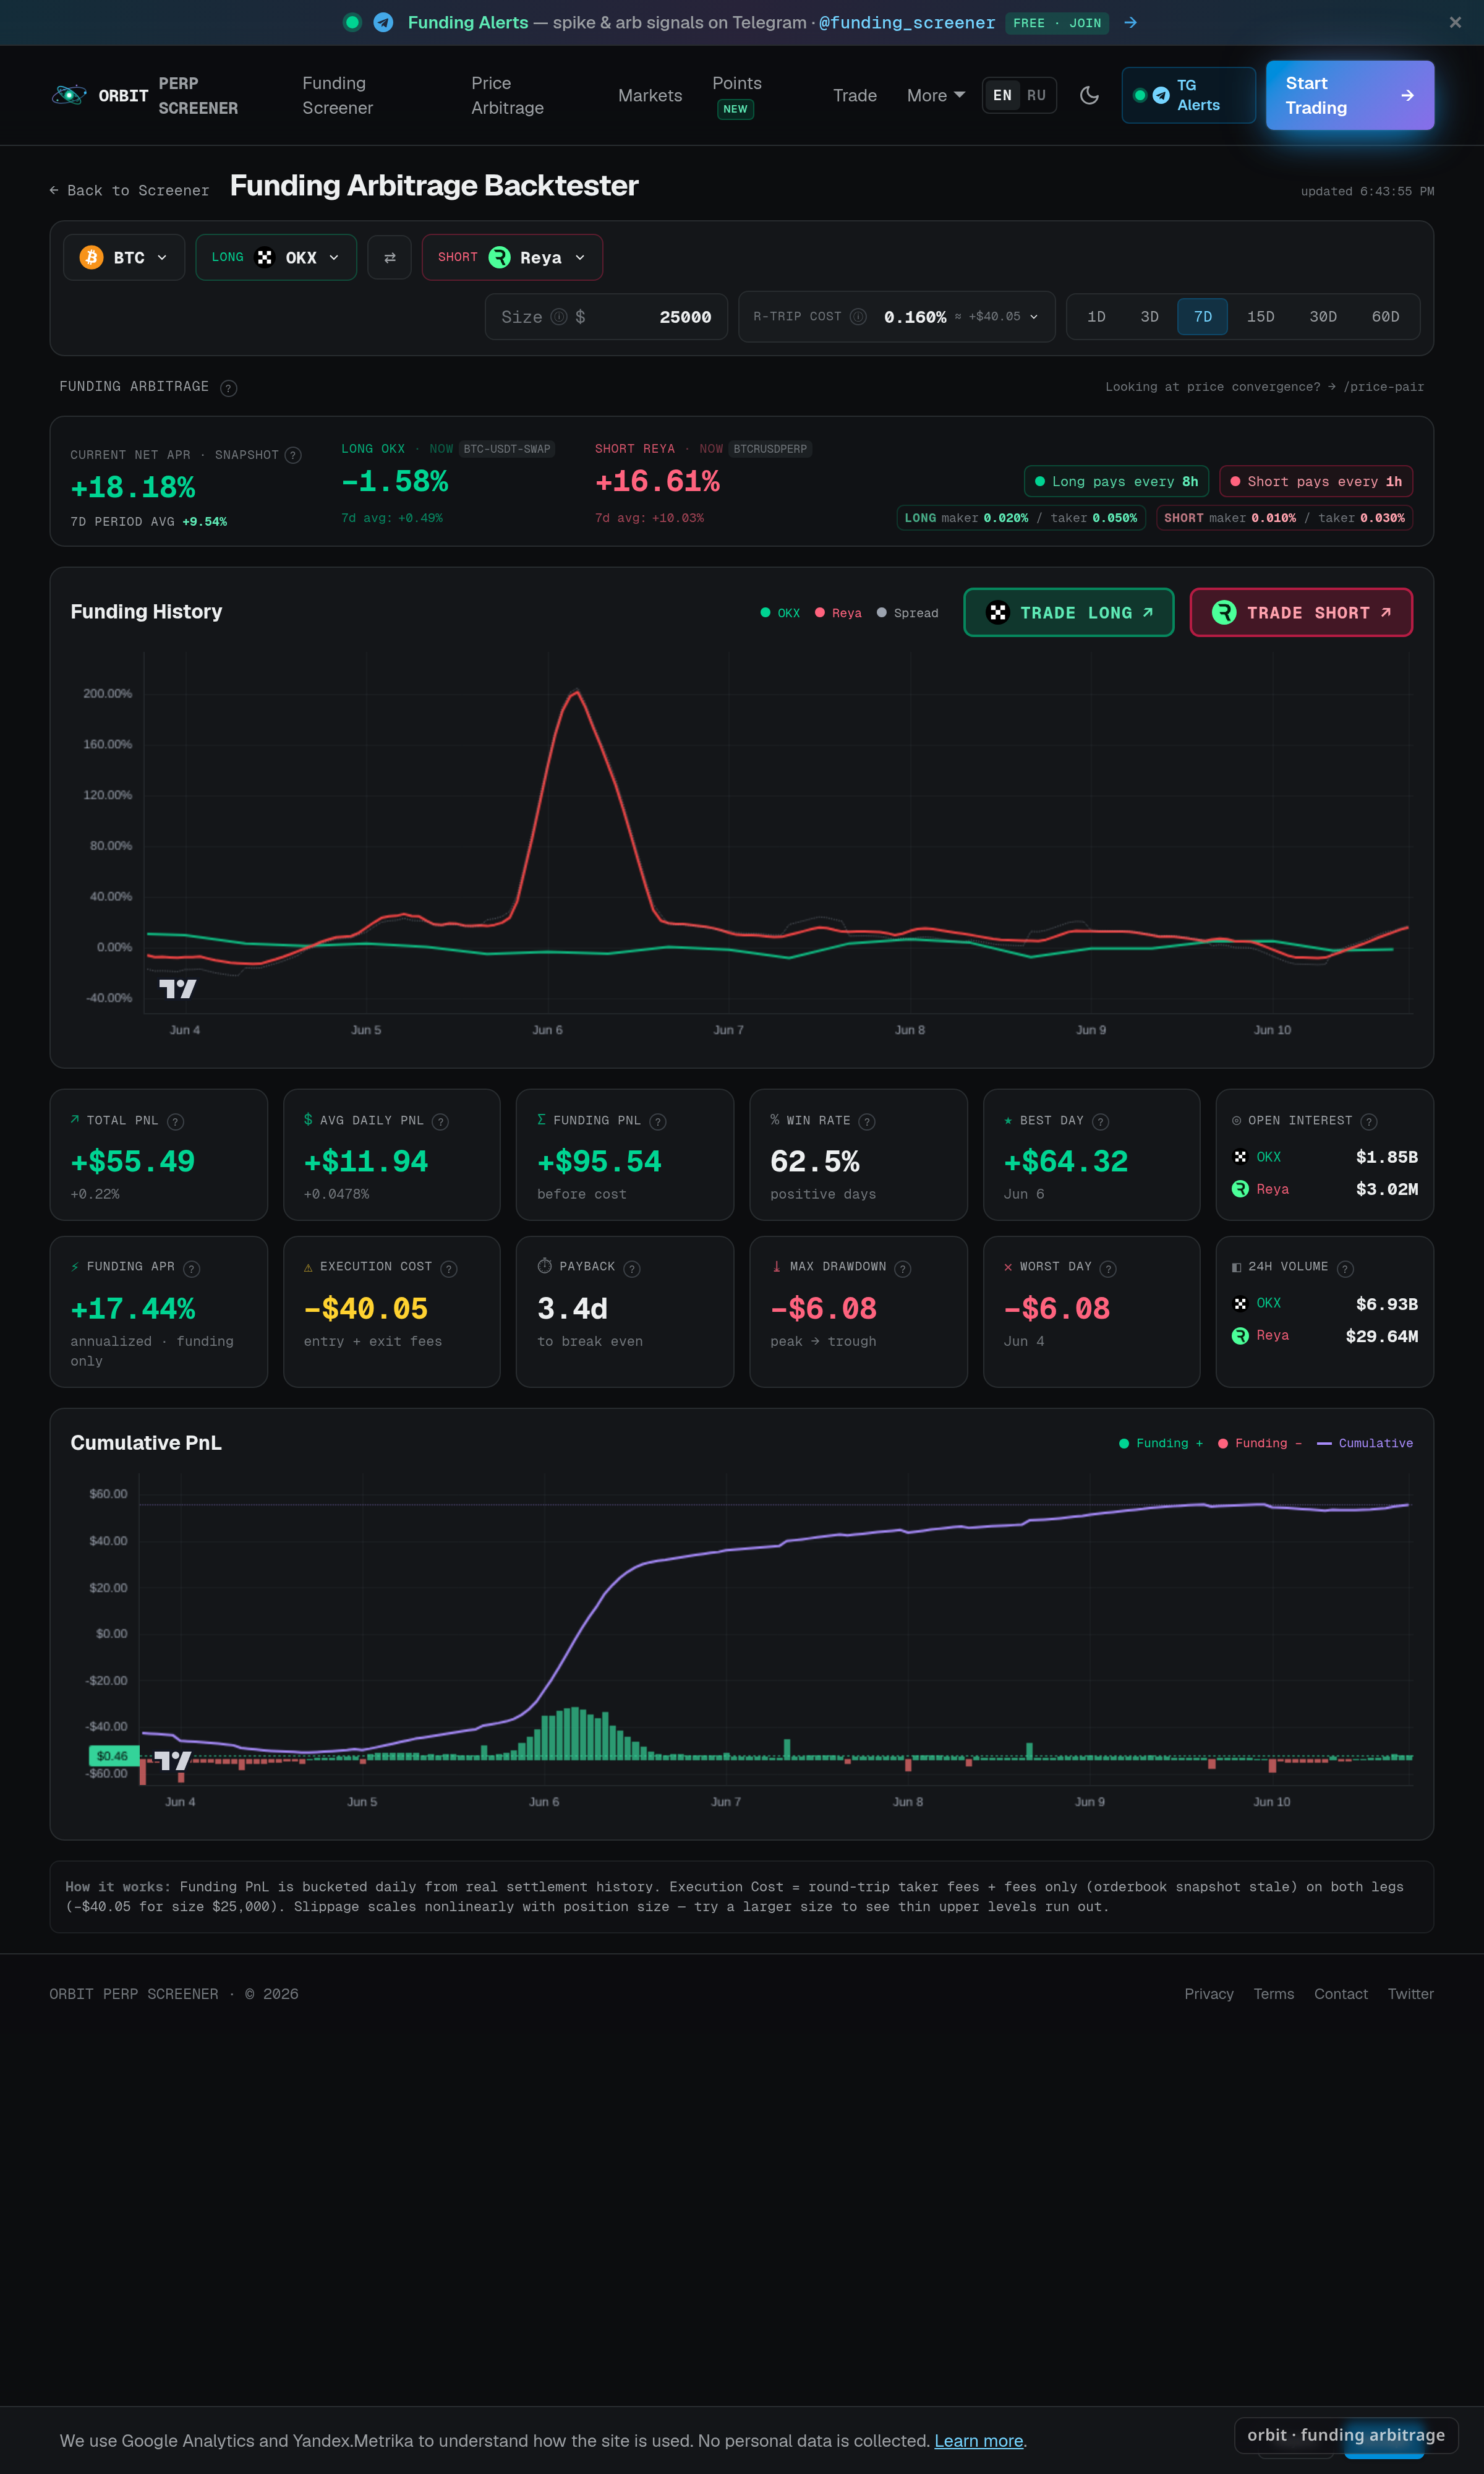This screenshot has height=2474, width=1484.
Task: Open the SHORT Reya exchange dropdown
Action: coord(512,257)
